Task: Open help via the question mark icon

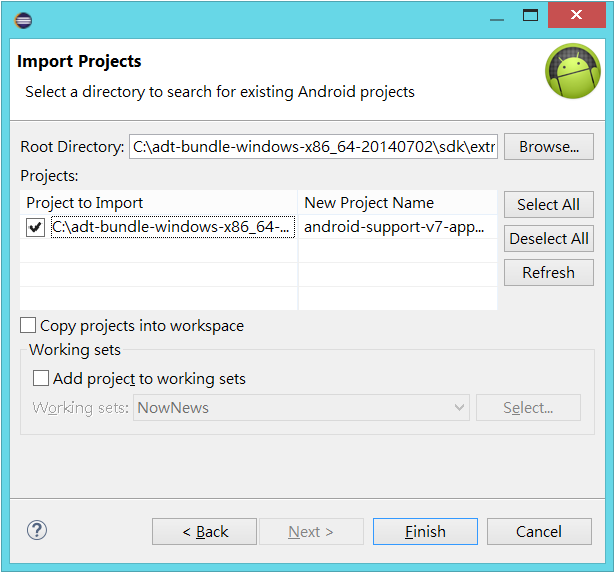Action: click(x=37, y=530)
